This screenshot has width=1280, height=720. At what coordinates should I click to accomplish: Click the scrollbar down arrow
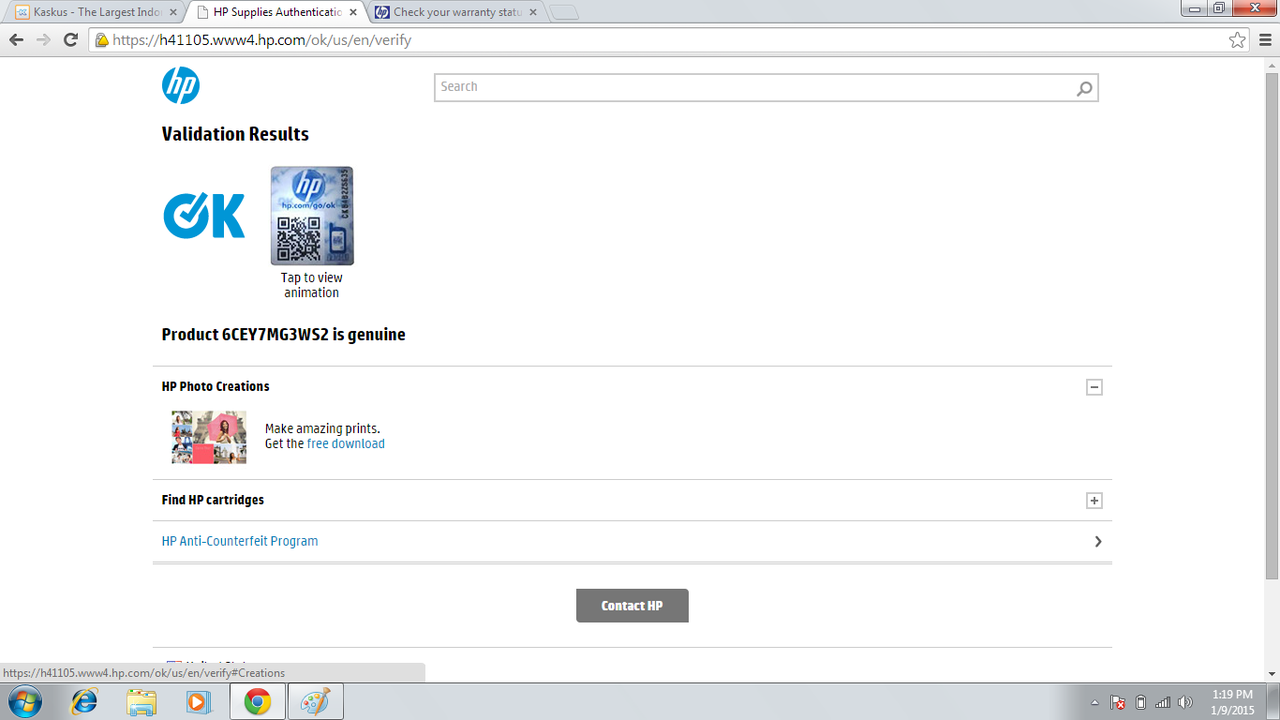pos(1272,675)
